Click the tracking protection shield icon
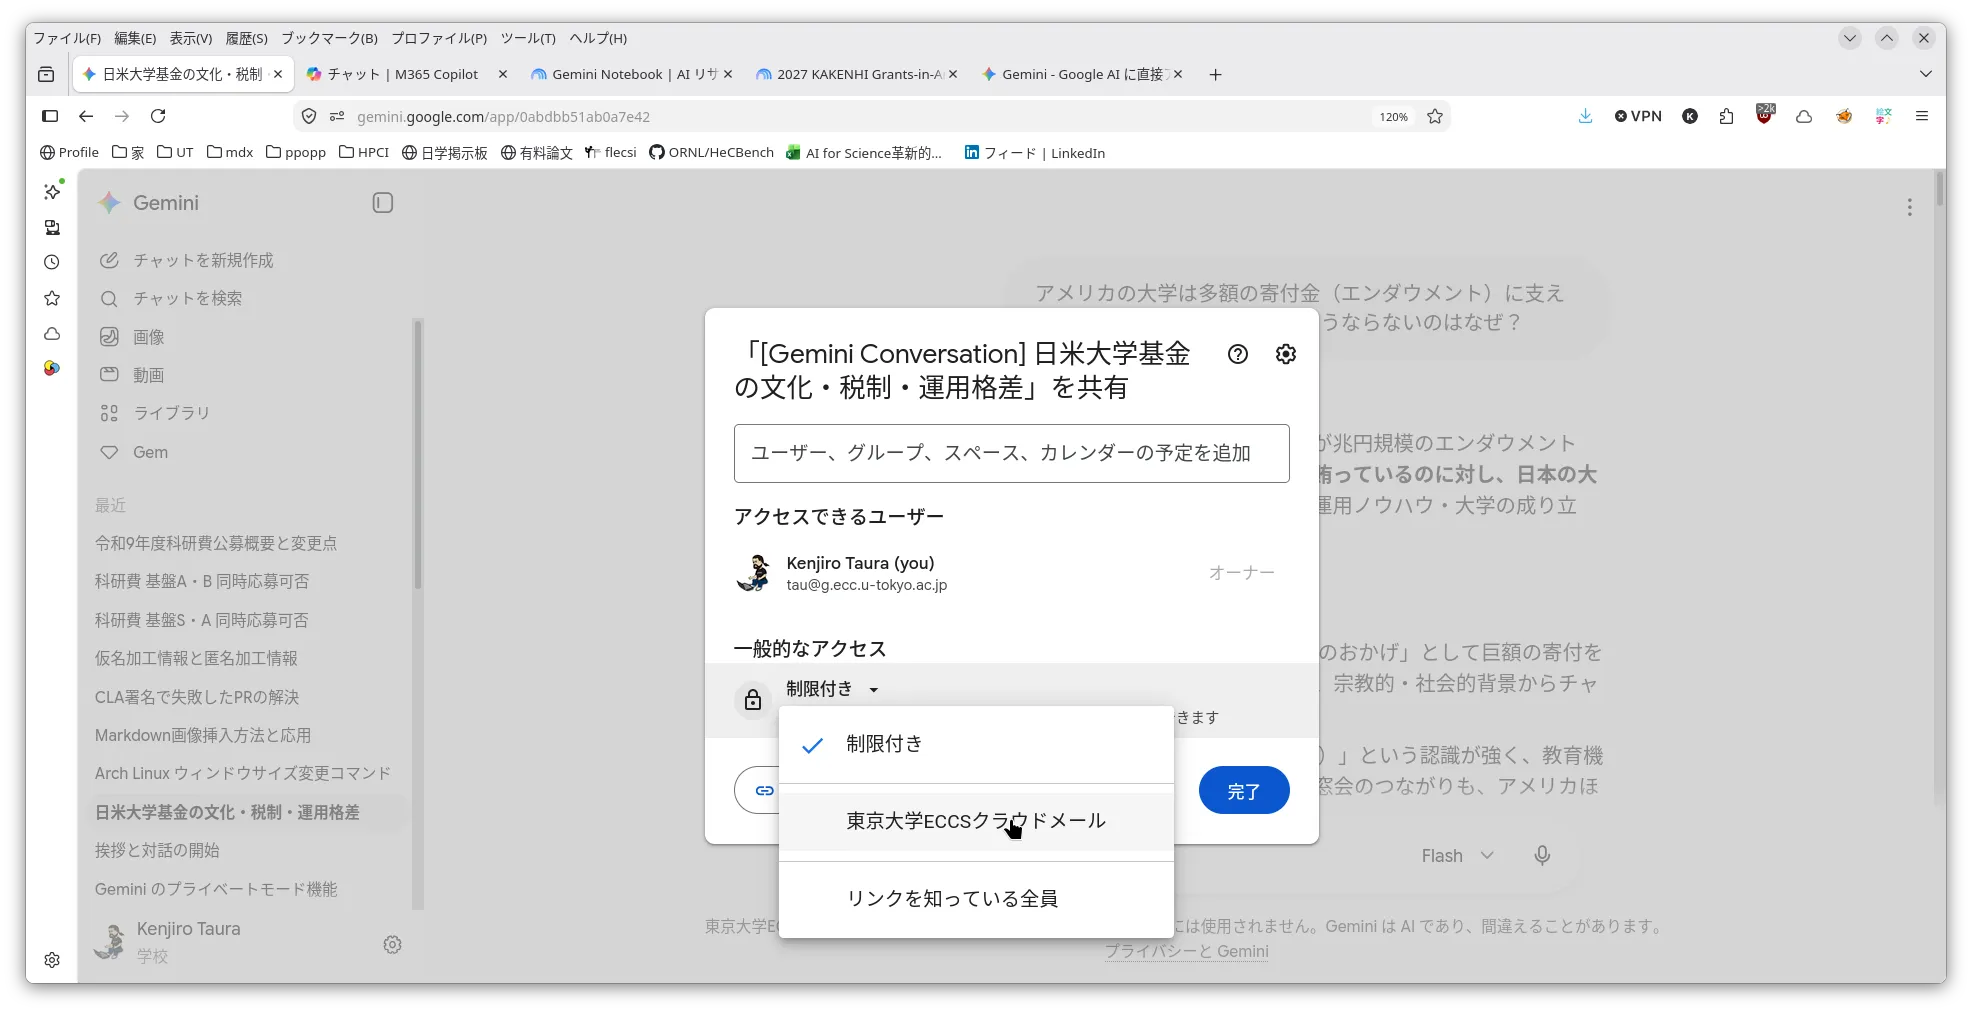1972x1012 pixels. (309, 116)
